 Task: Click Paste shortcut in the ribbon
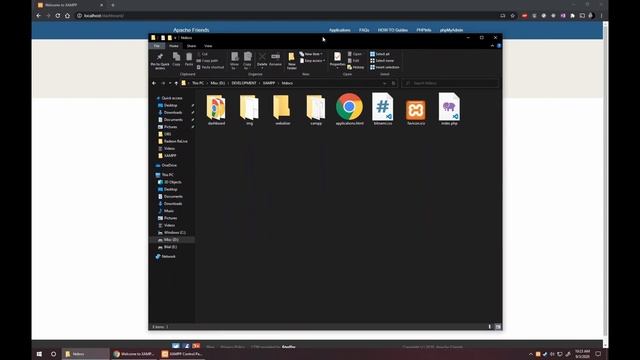tap(210, 67)
